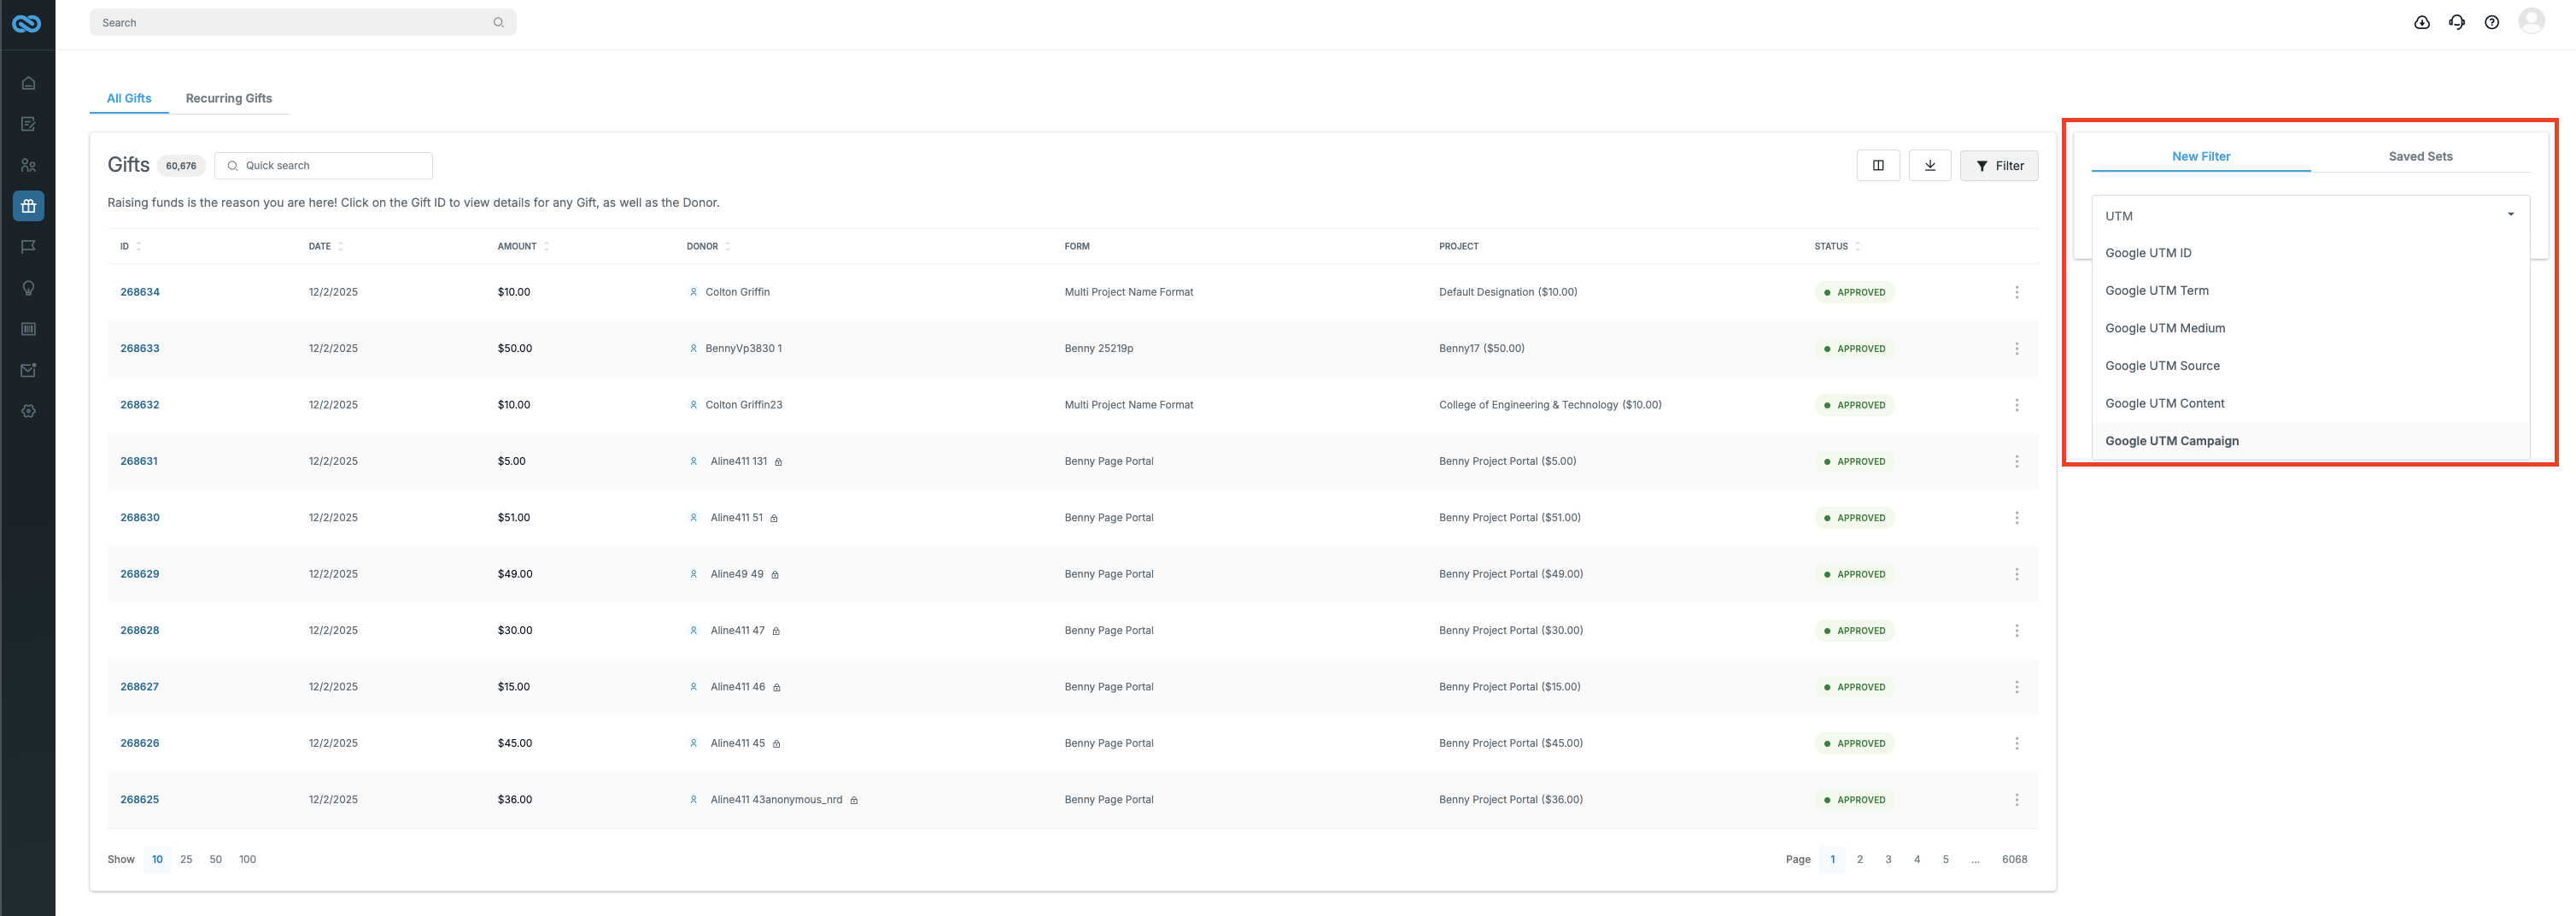This screenshot has height=916, width=2576.
Task: Open the headset support icon
Action: coord(2456,22)
